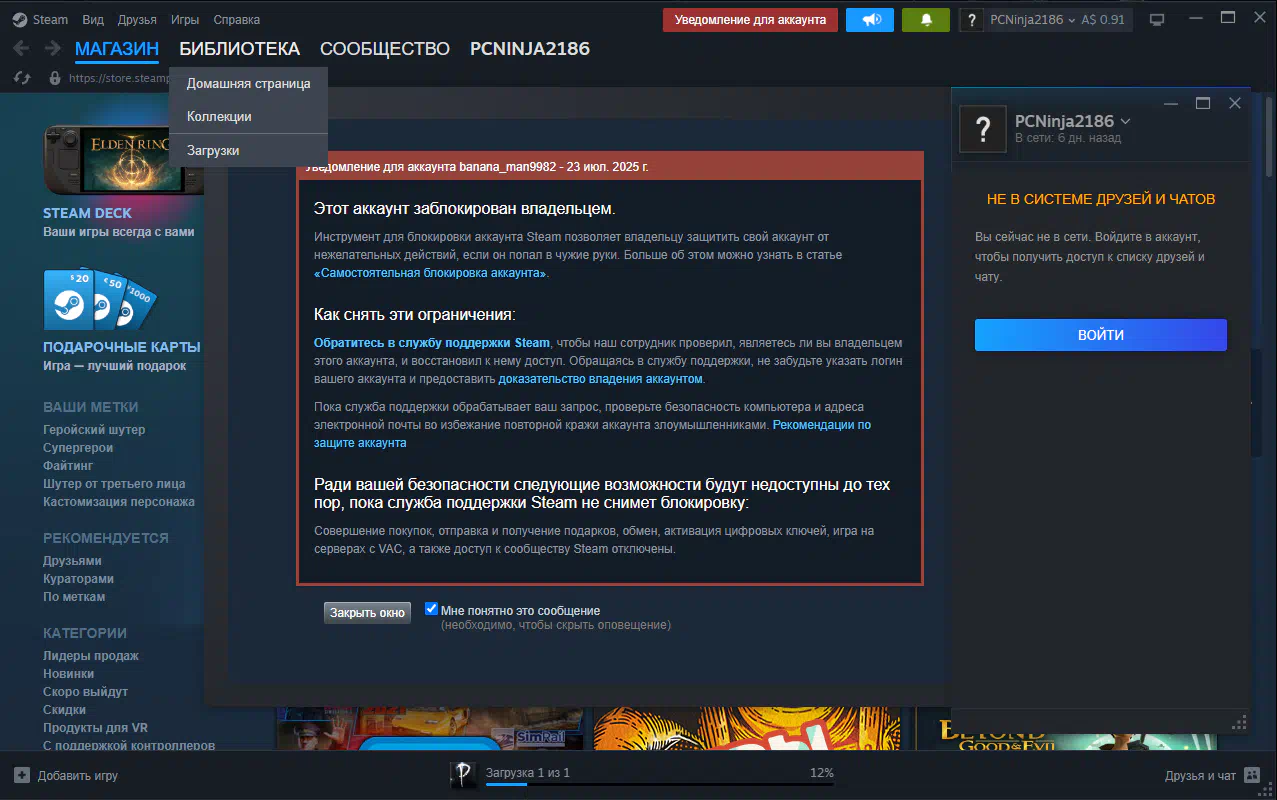Viewport: 1277px width, 800px height.
Task: Maximize the friends and chat panel
Action: click(1203, 103)
